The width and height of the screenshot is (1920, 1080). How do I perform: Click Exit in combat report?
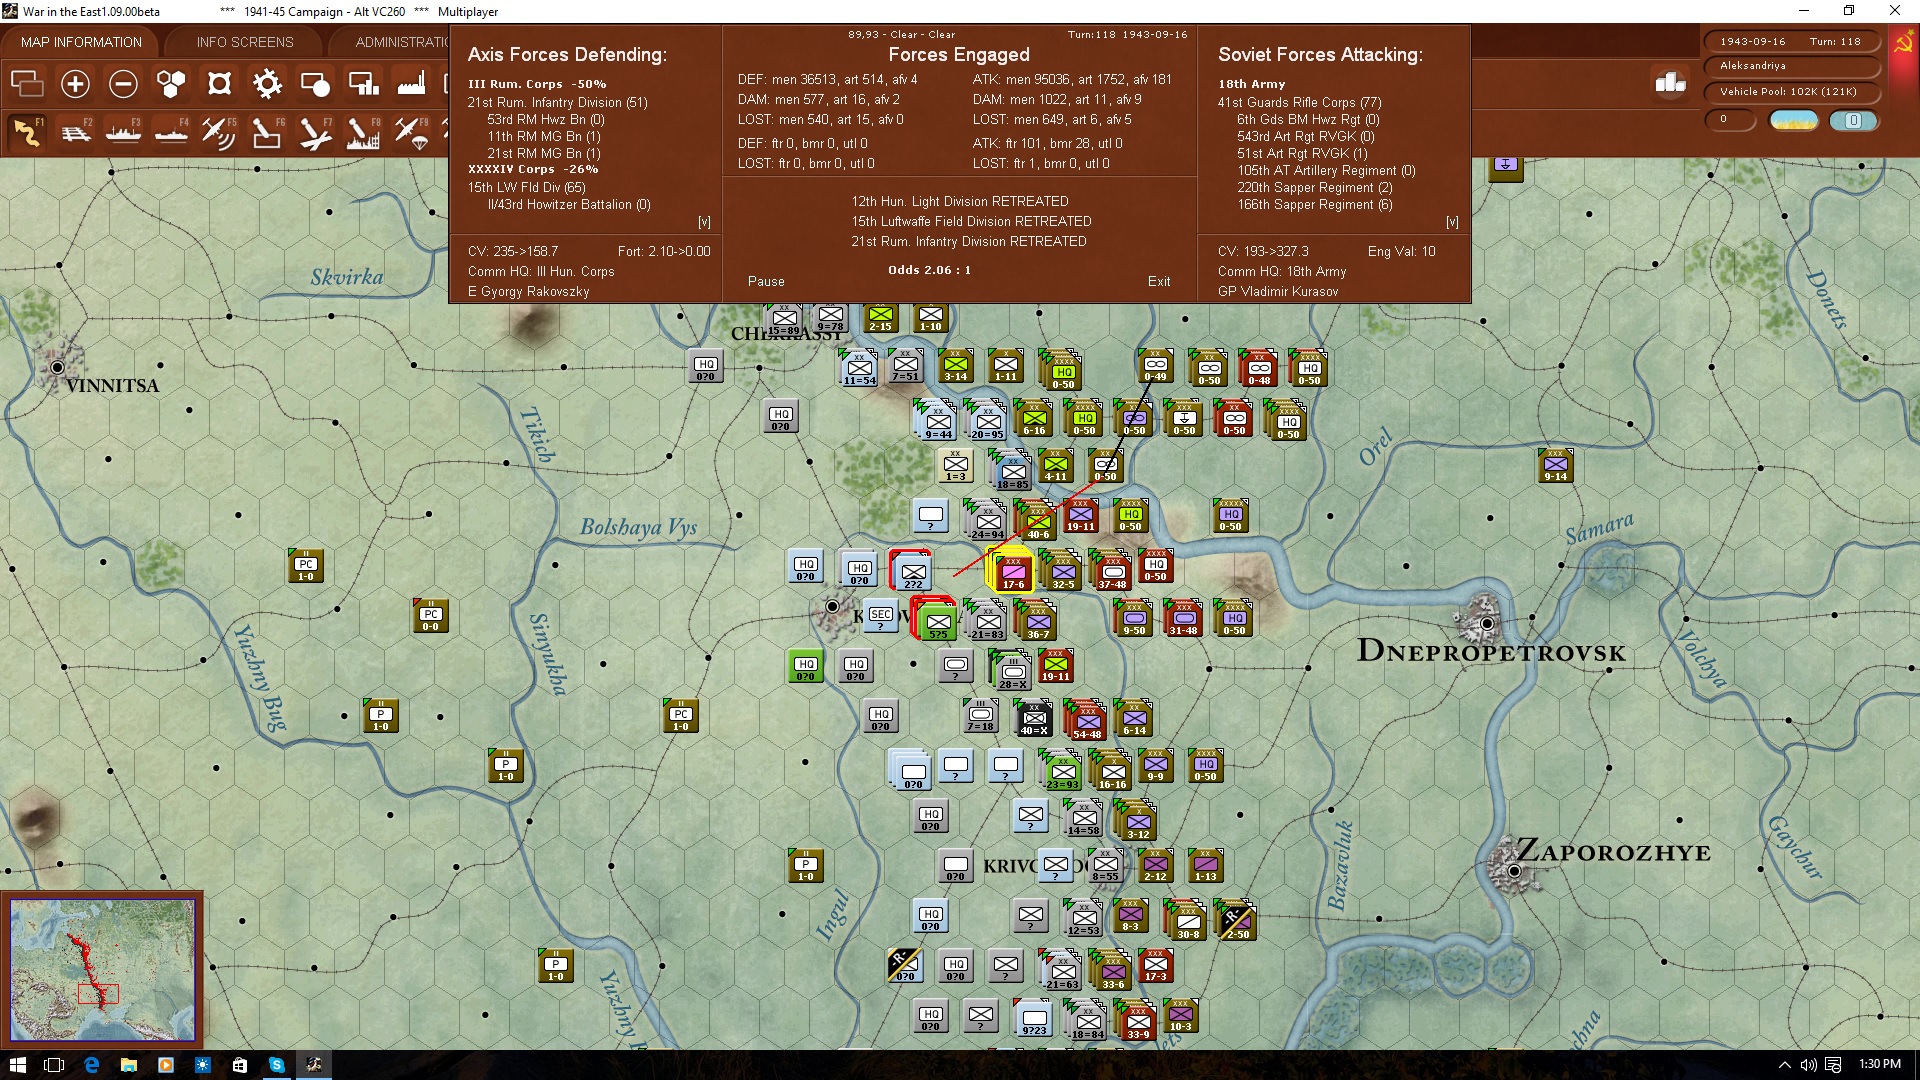click(1159, 281)
